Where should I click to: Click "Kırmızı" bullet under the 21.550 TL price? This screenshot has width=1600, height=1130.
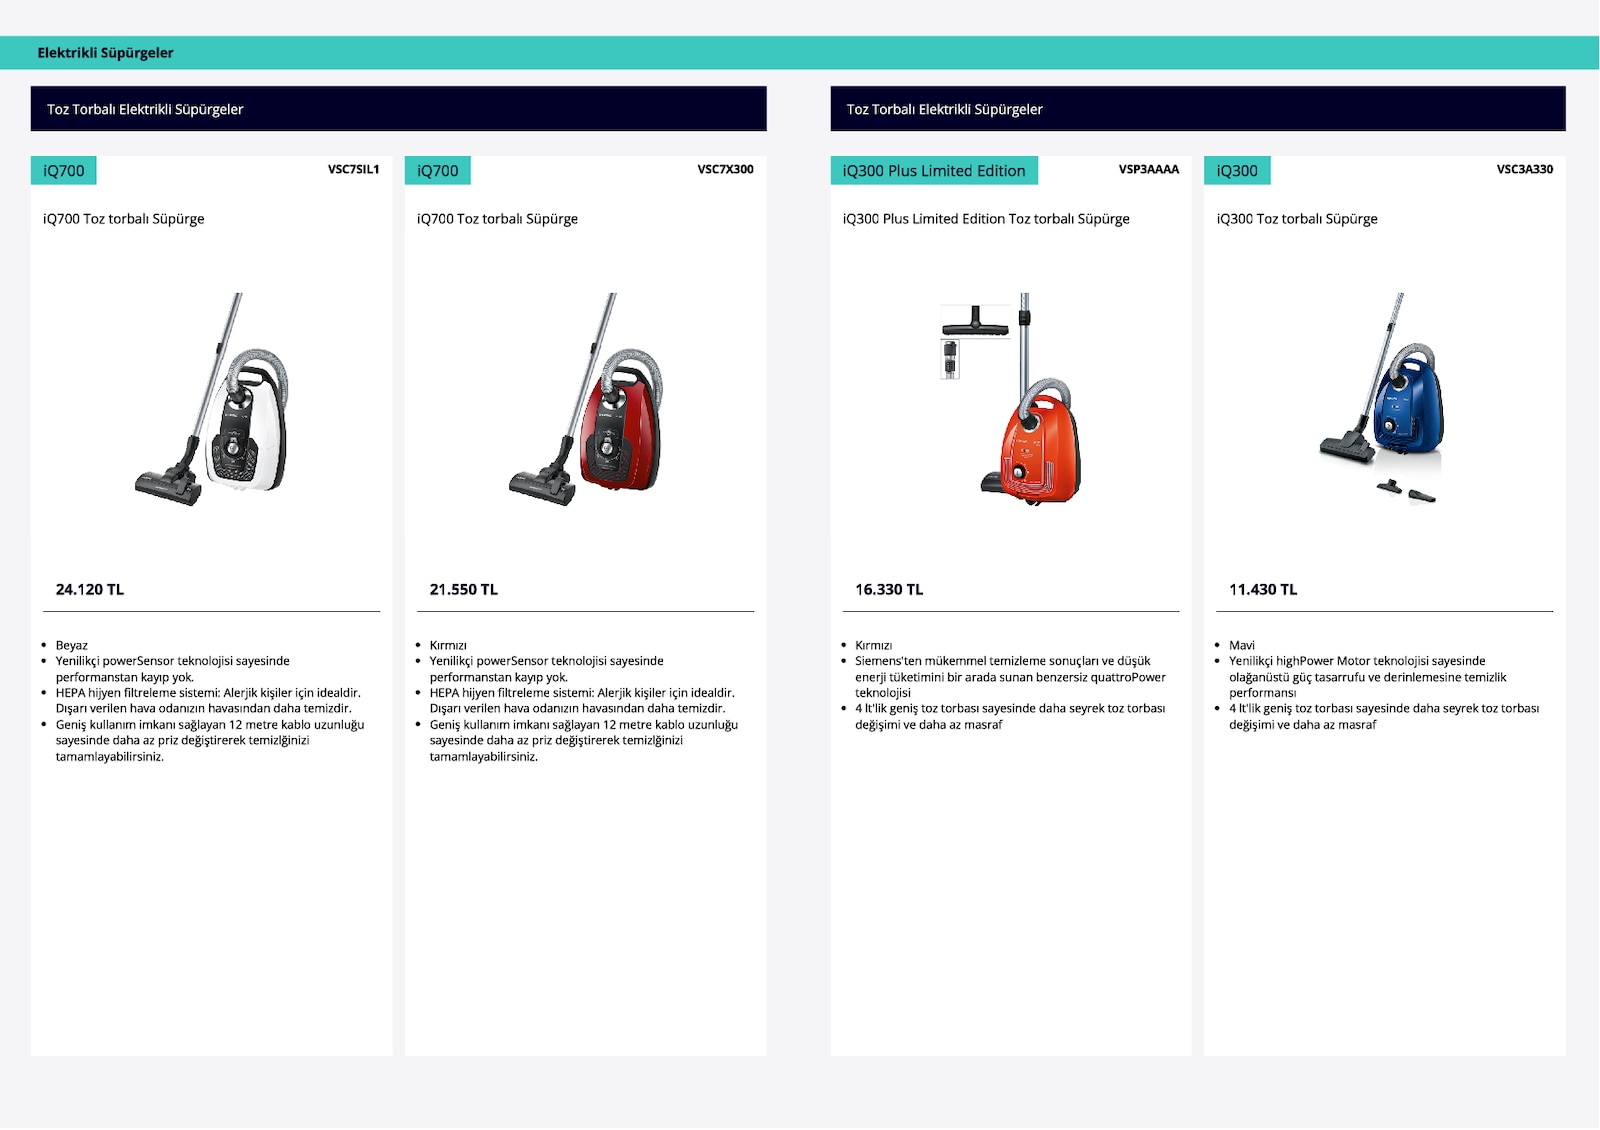(x=448, y=646)
